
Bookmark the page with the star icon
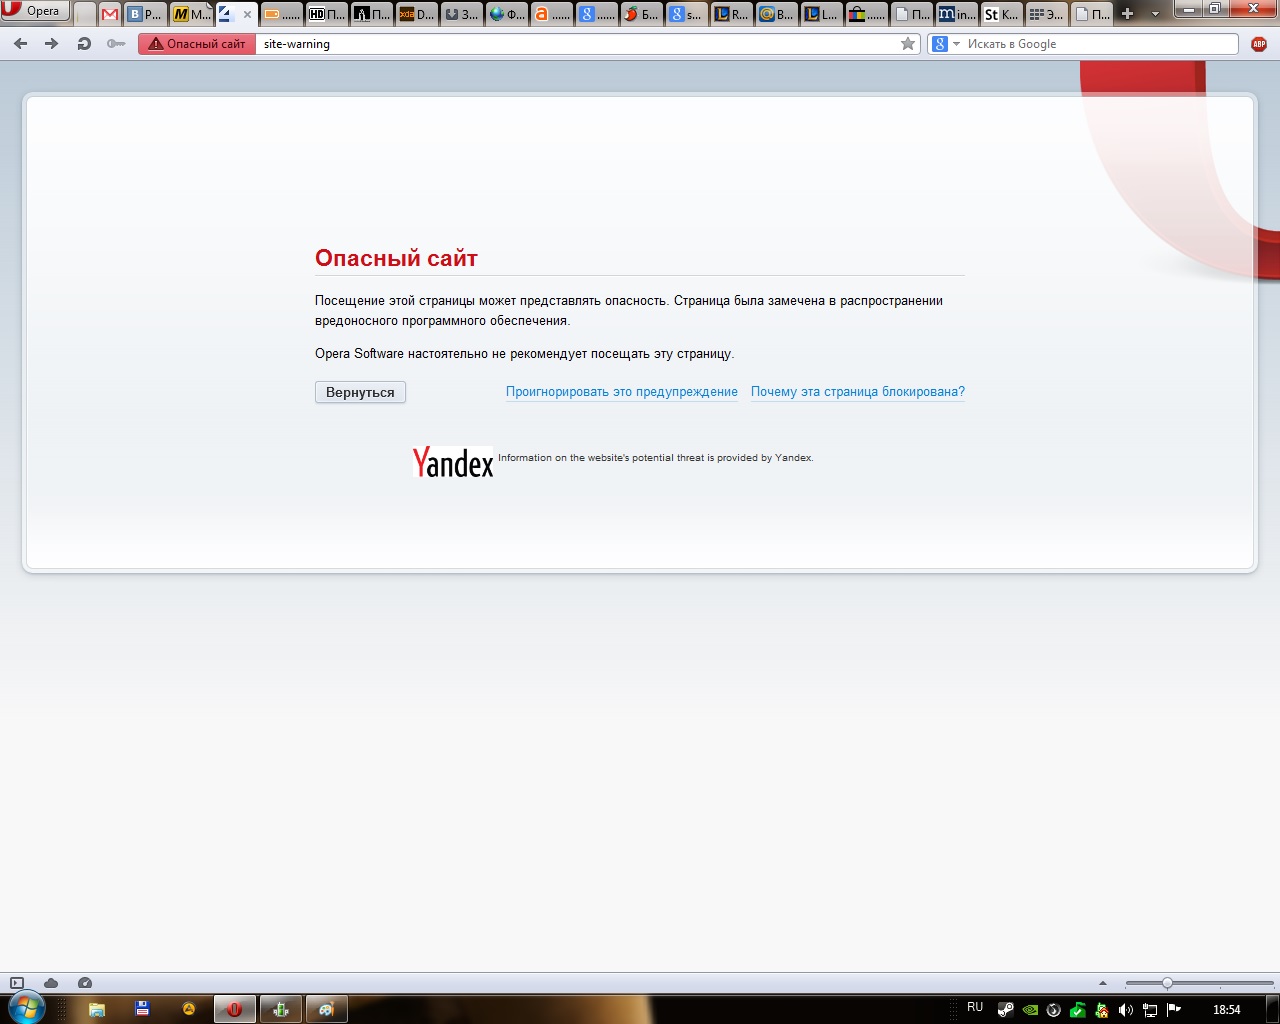pyautogui.click(x=908, y=44)
